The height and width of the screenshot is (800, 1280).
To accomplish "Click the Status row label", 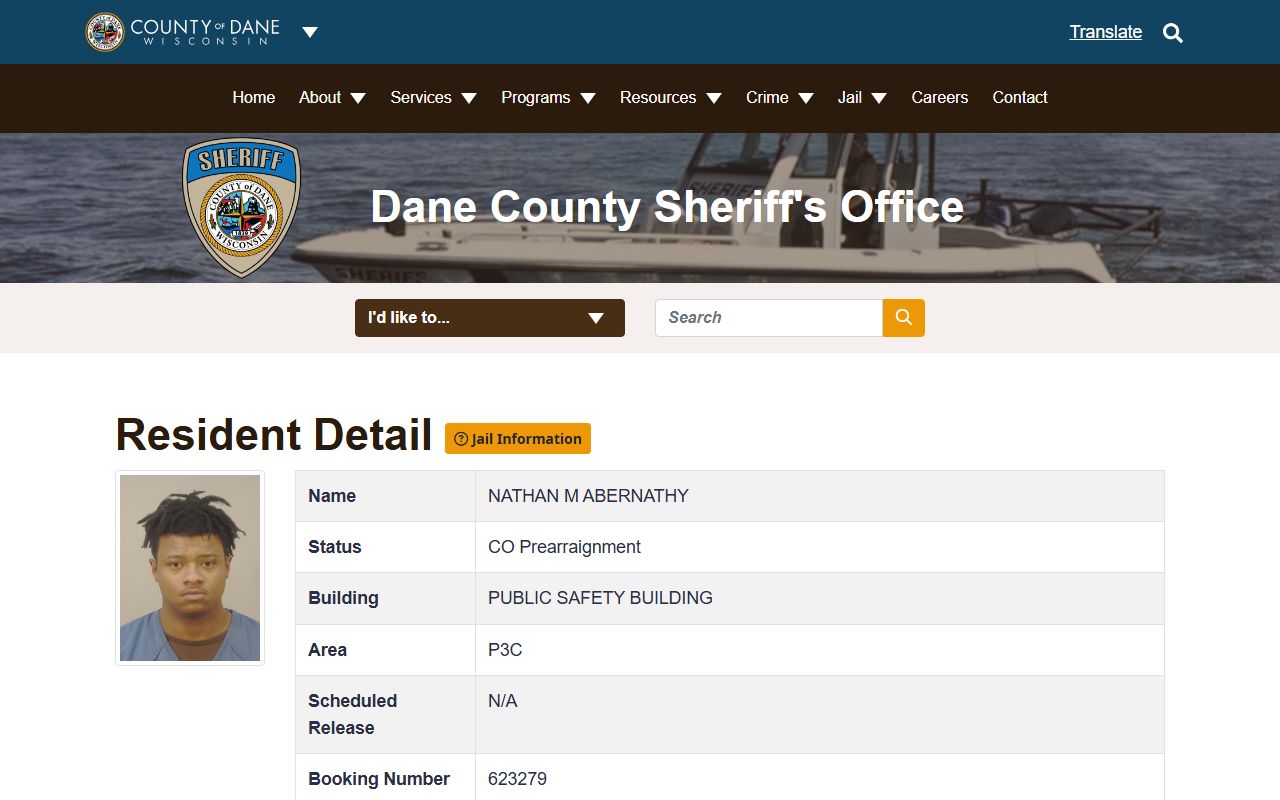I will click(335, 547).
